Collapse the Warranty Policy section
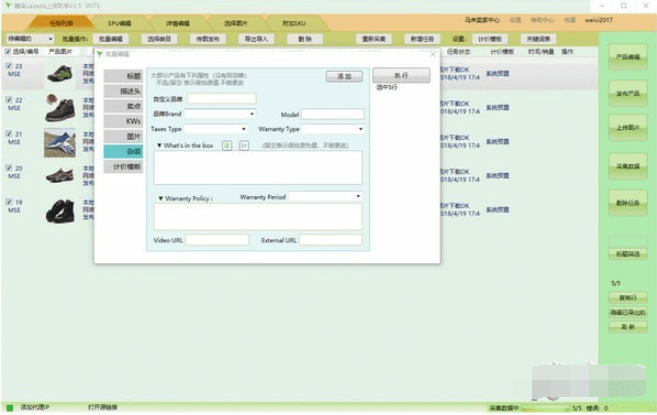The height and width of the screenshot is (415, 657). click(x=160, y=198)
